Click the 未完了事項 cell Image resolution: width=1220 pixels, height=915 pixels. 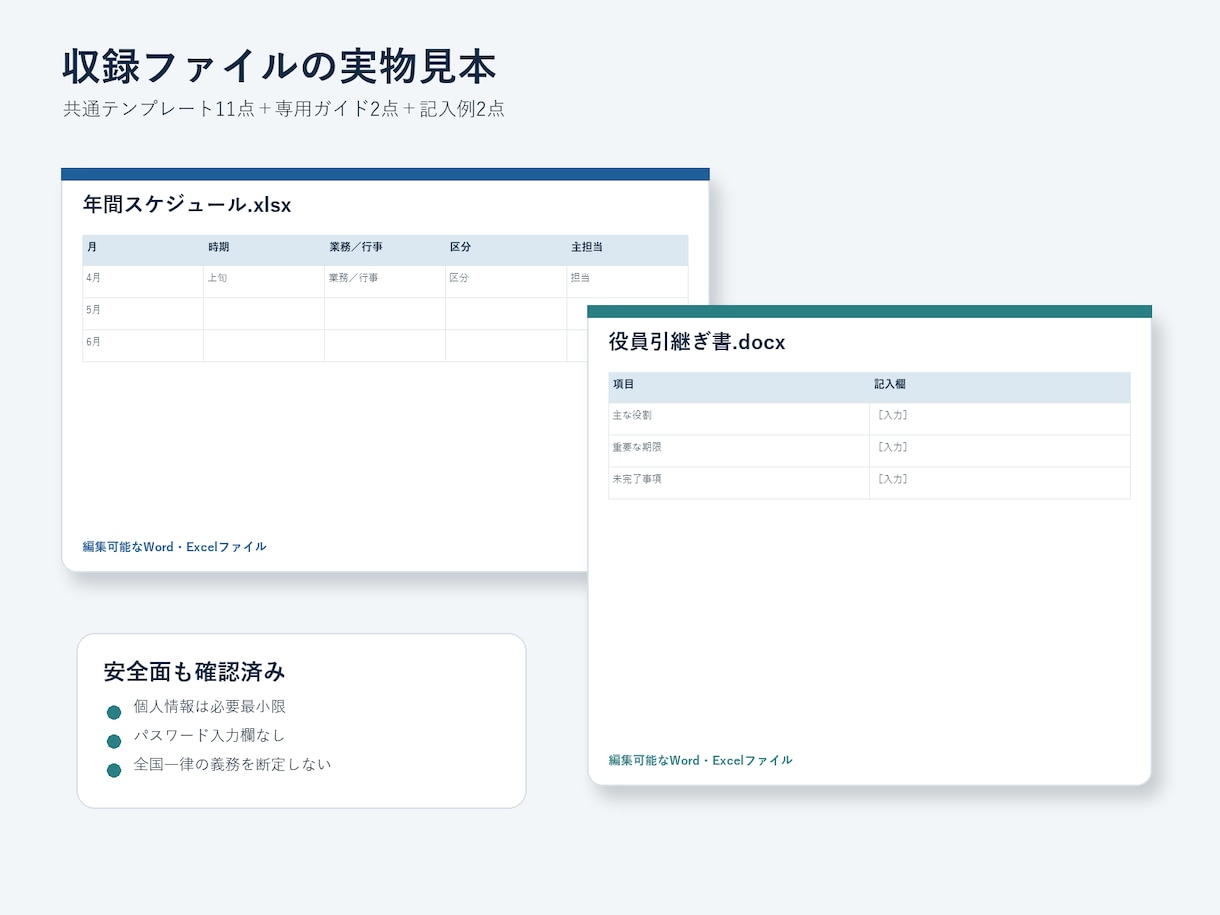click(739, 483)
